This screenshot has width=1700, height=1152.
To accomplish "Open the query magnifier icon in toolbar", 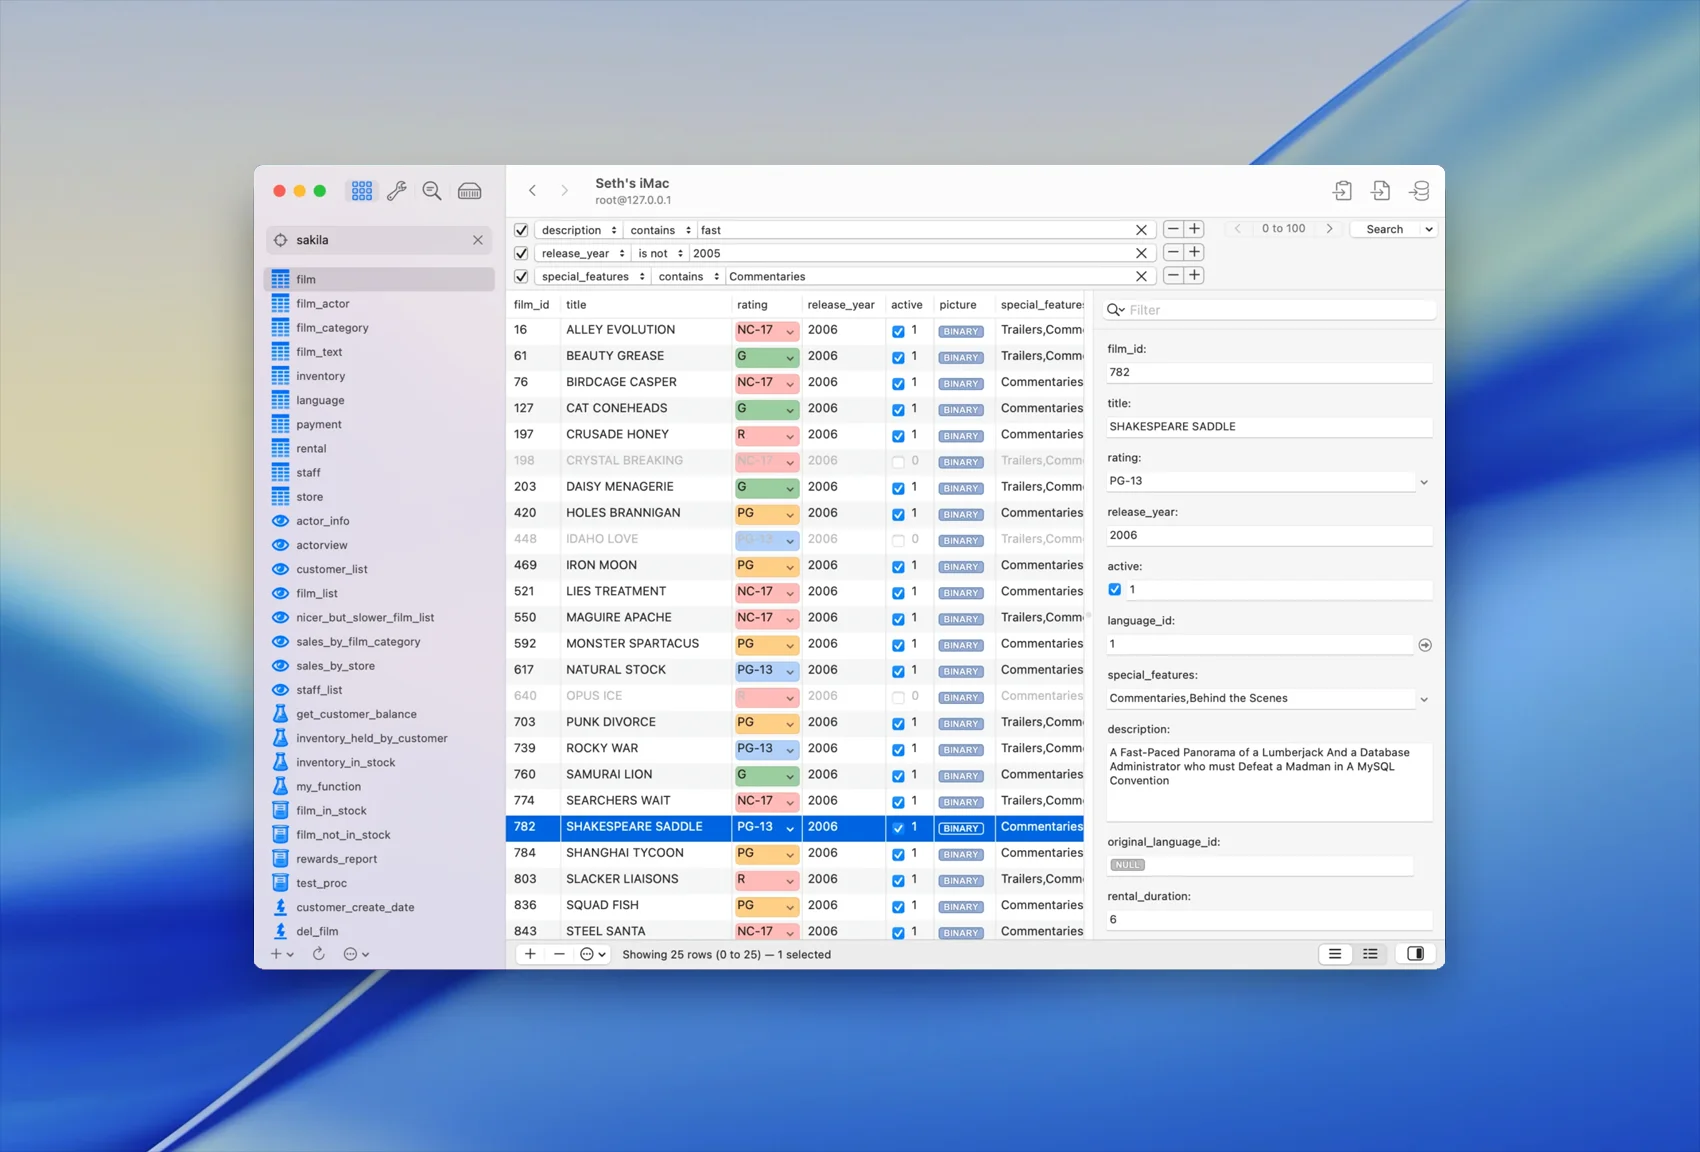I will coord(432,191).
